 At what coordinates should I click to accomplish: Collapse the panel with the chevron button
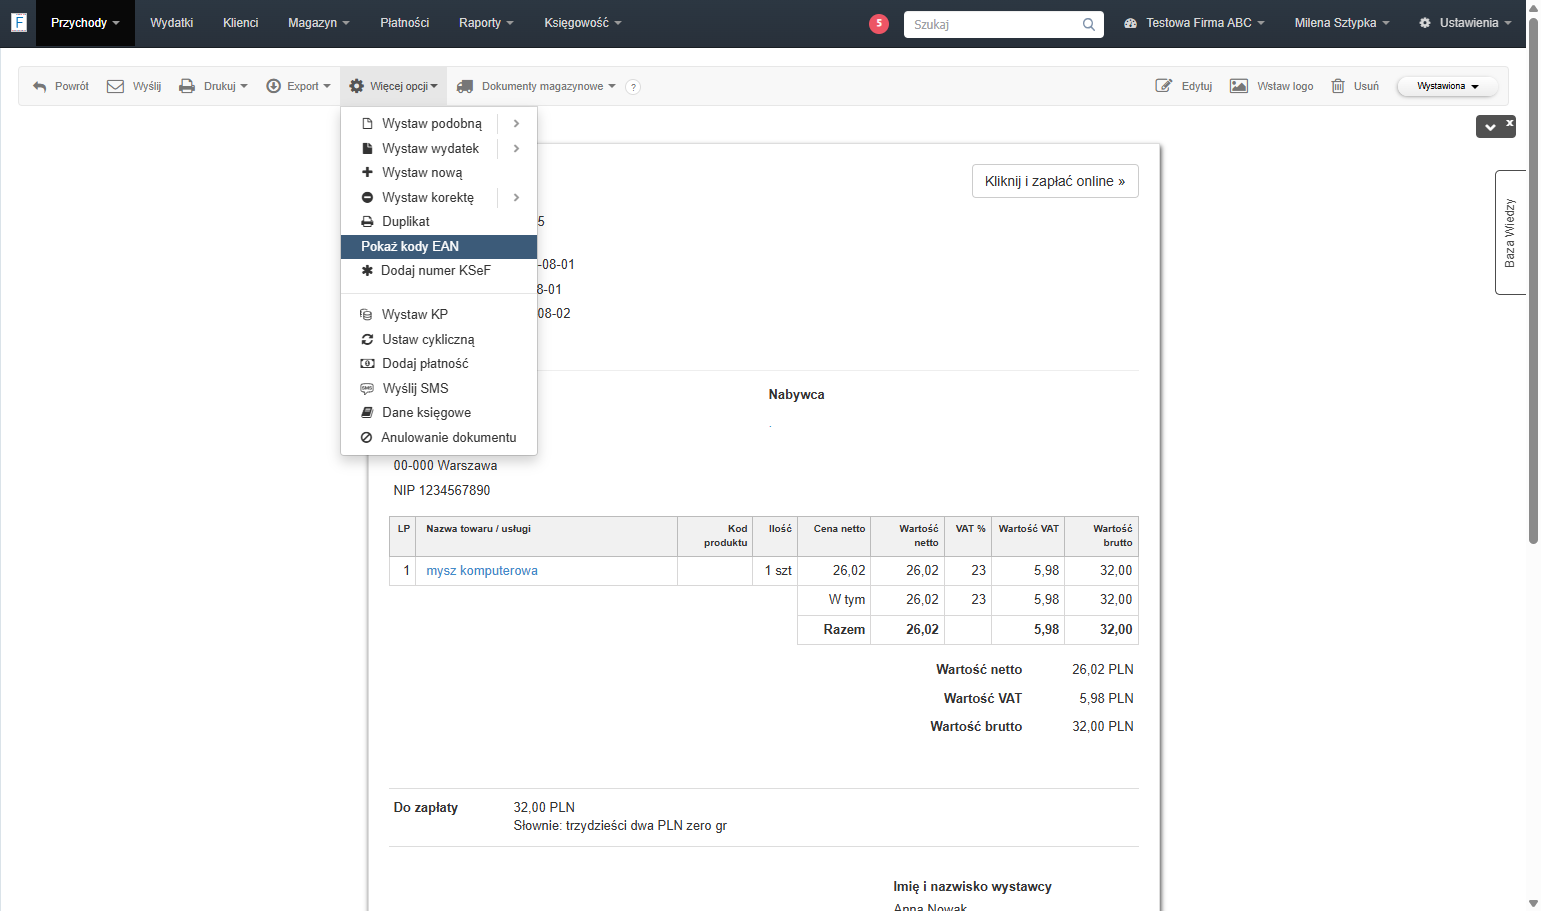point(1490,127)
